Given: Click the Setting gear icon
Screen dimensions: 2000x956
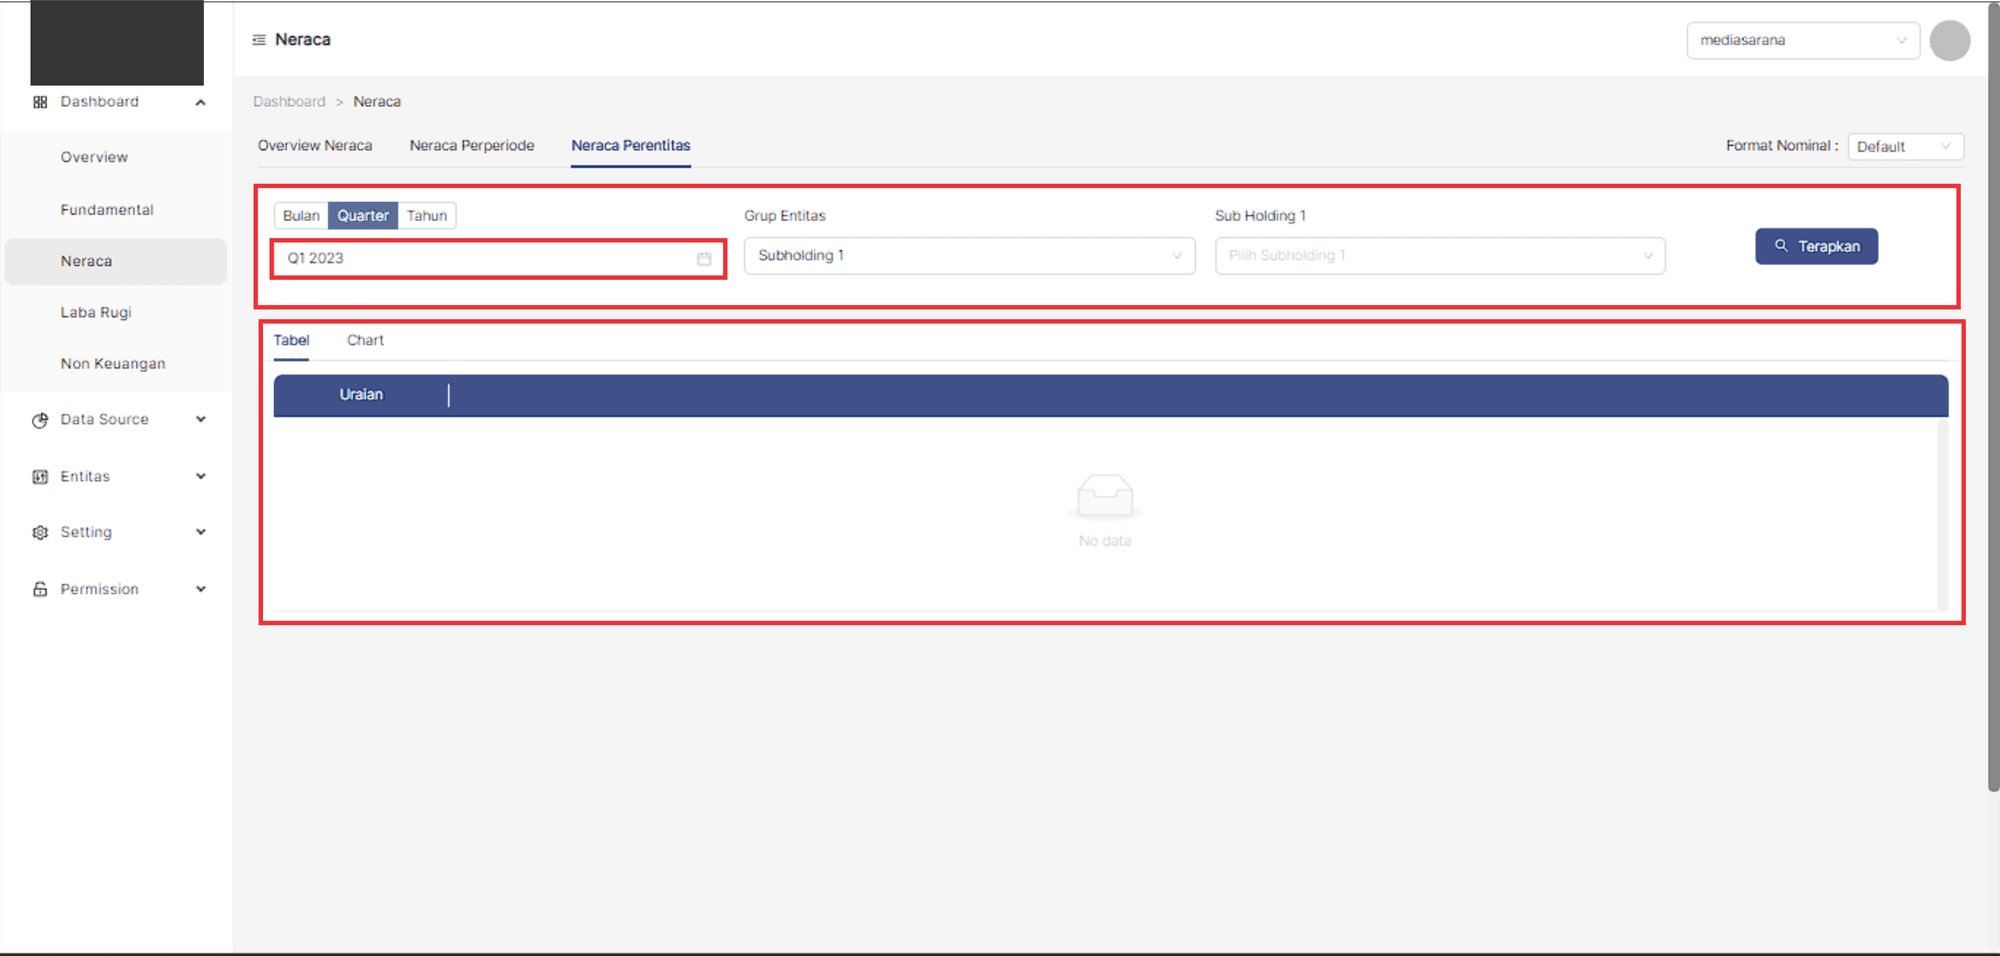Looking at the screenshot, I should [40, 533].
